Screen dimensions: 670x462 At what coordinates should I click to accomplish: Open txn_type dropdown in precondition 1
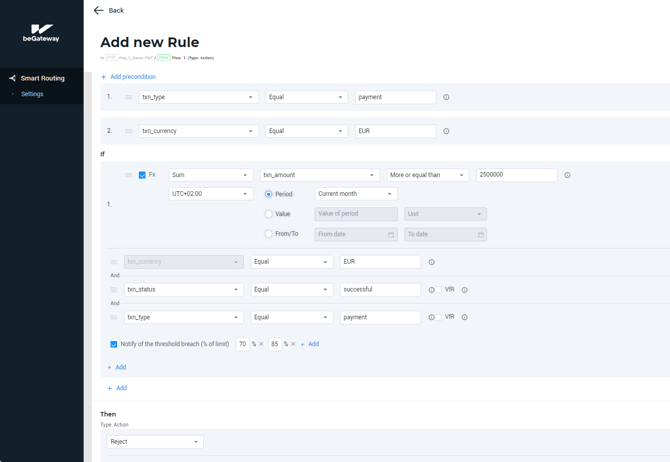(199, 97)
